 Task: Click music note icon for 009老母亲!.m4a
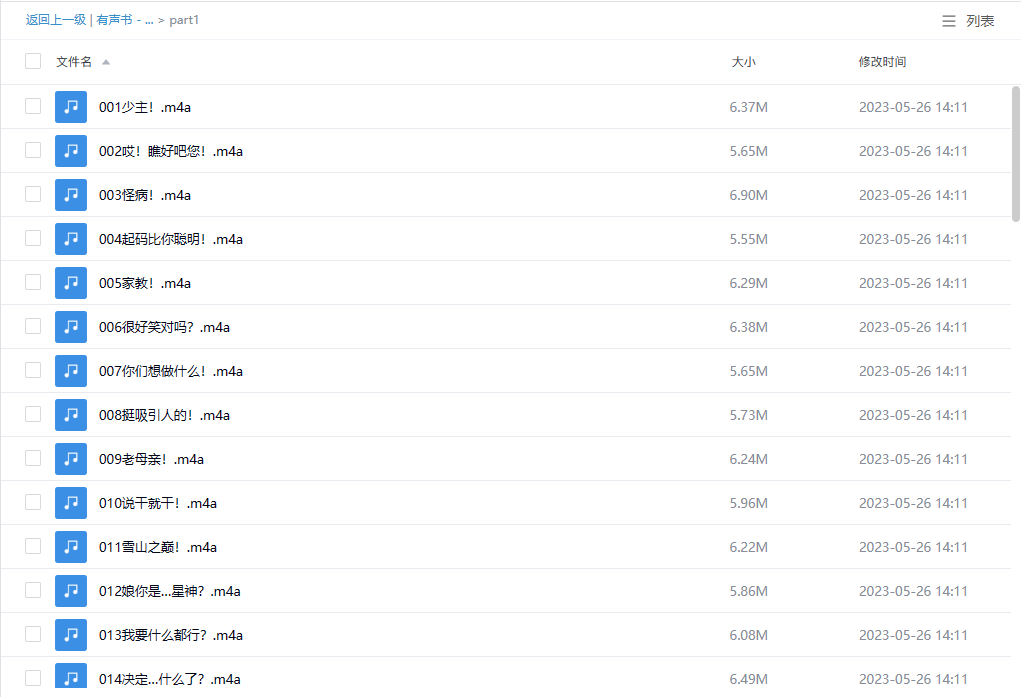(x=70, y=459)
